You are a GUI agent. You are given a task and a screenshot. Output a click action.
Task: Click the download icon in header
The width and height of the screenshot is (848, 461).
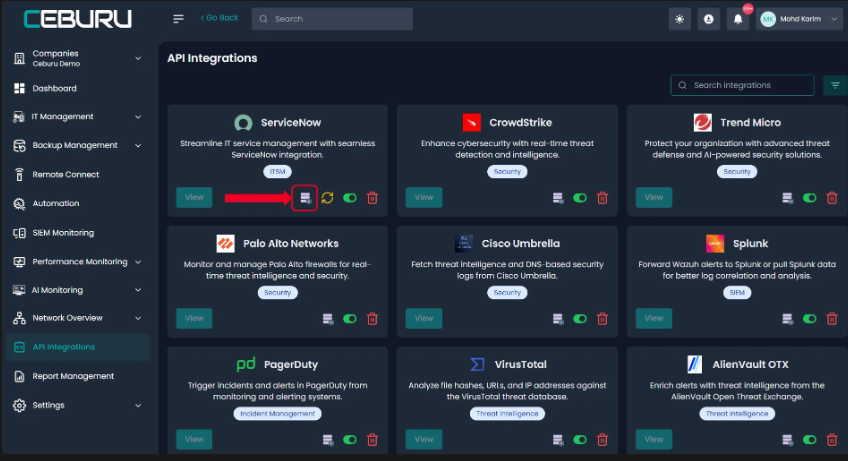point(708,19)
